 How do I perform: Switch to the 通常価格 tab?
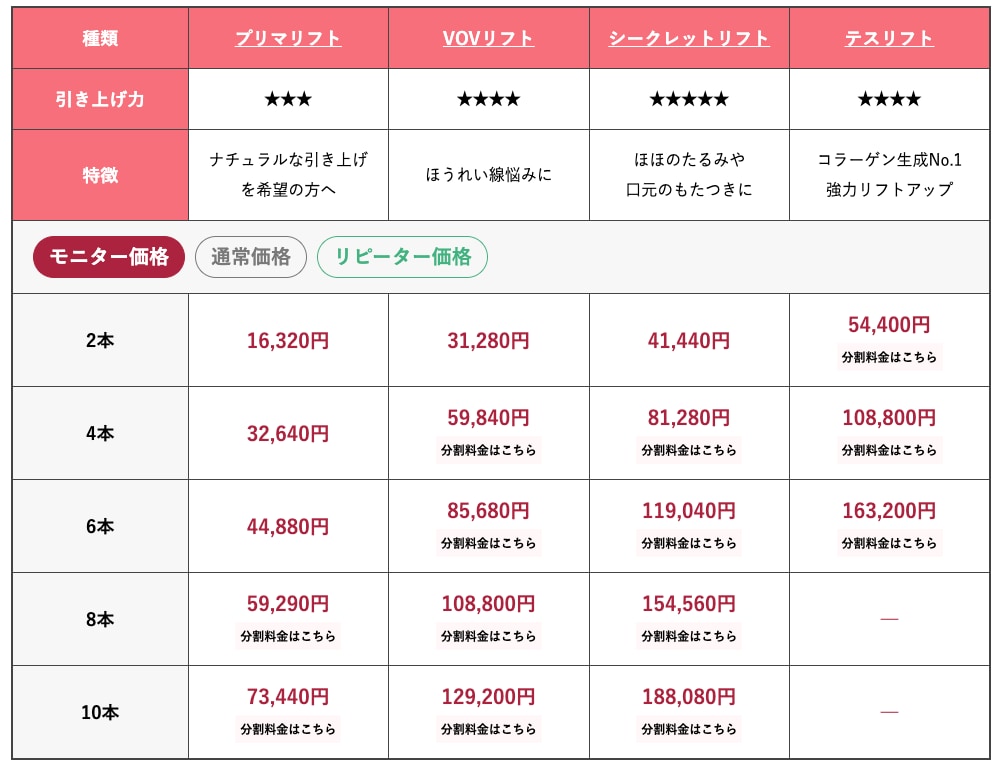click(251, 257)
